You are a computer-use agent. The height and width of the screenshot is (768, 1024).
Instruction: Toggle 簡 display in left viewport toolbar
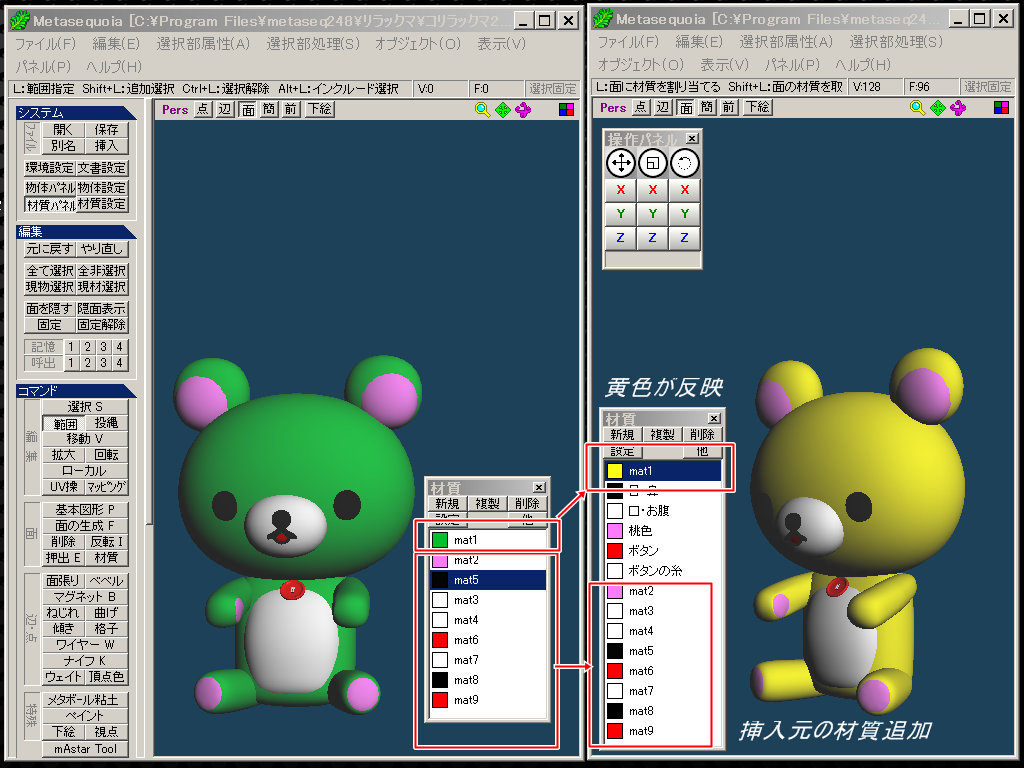click(269, 109)
